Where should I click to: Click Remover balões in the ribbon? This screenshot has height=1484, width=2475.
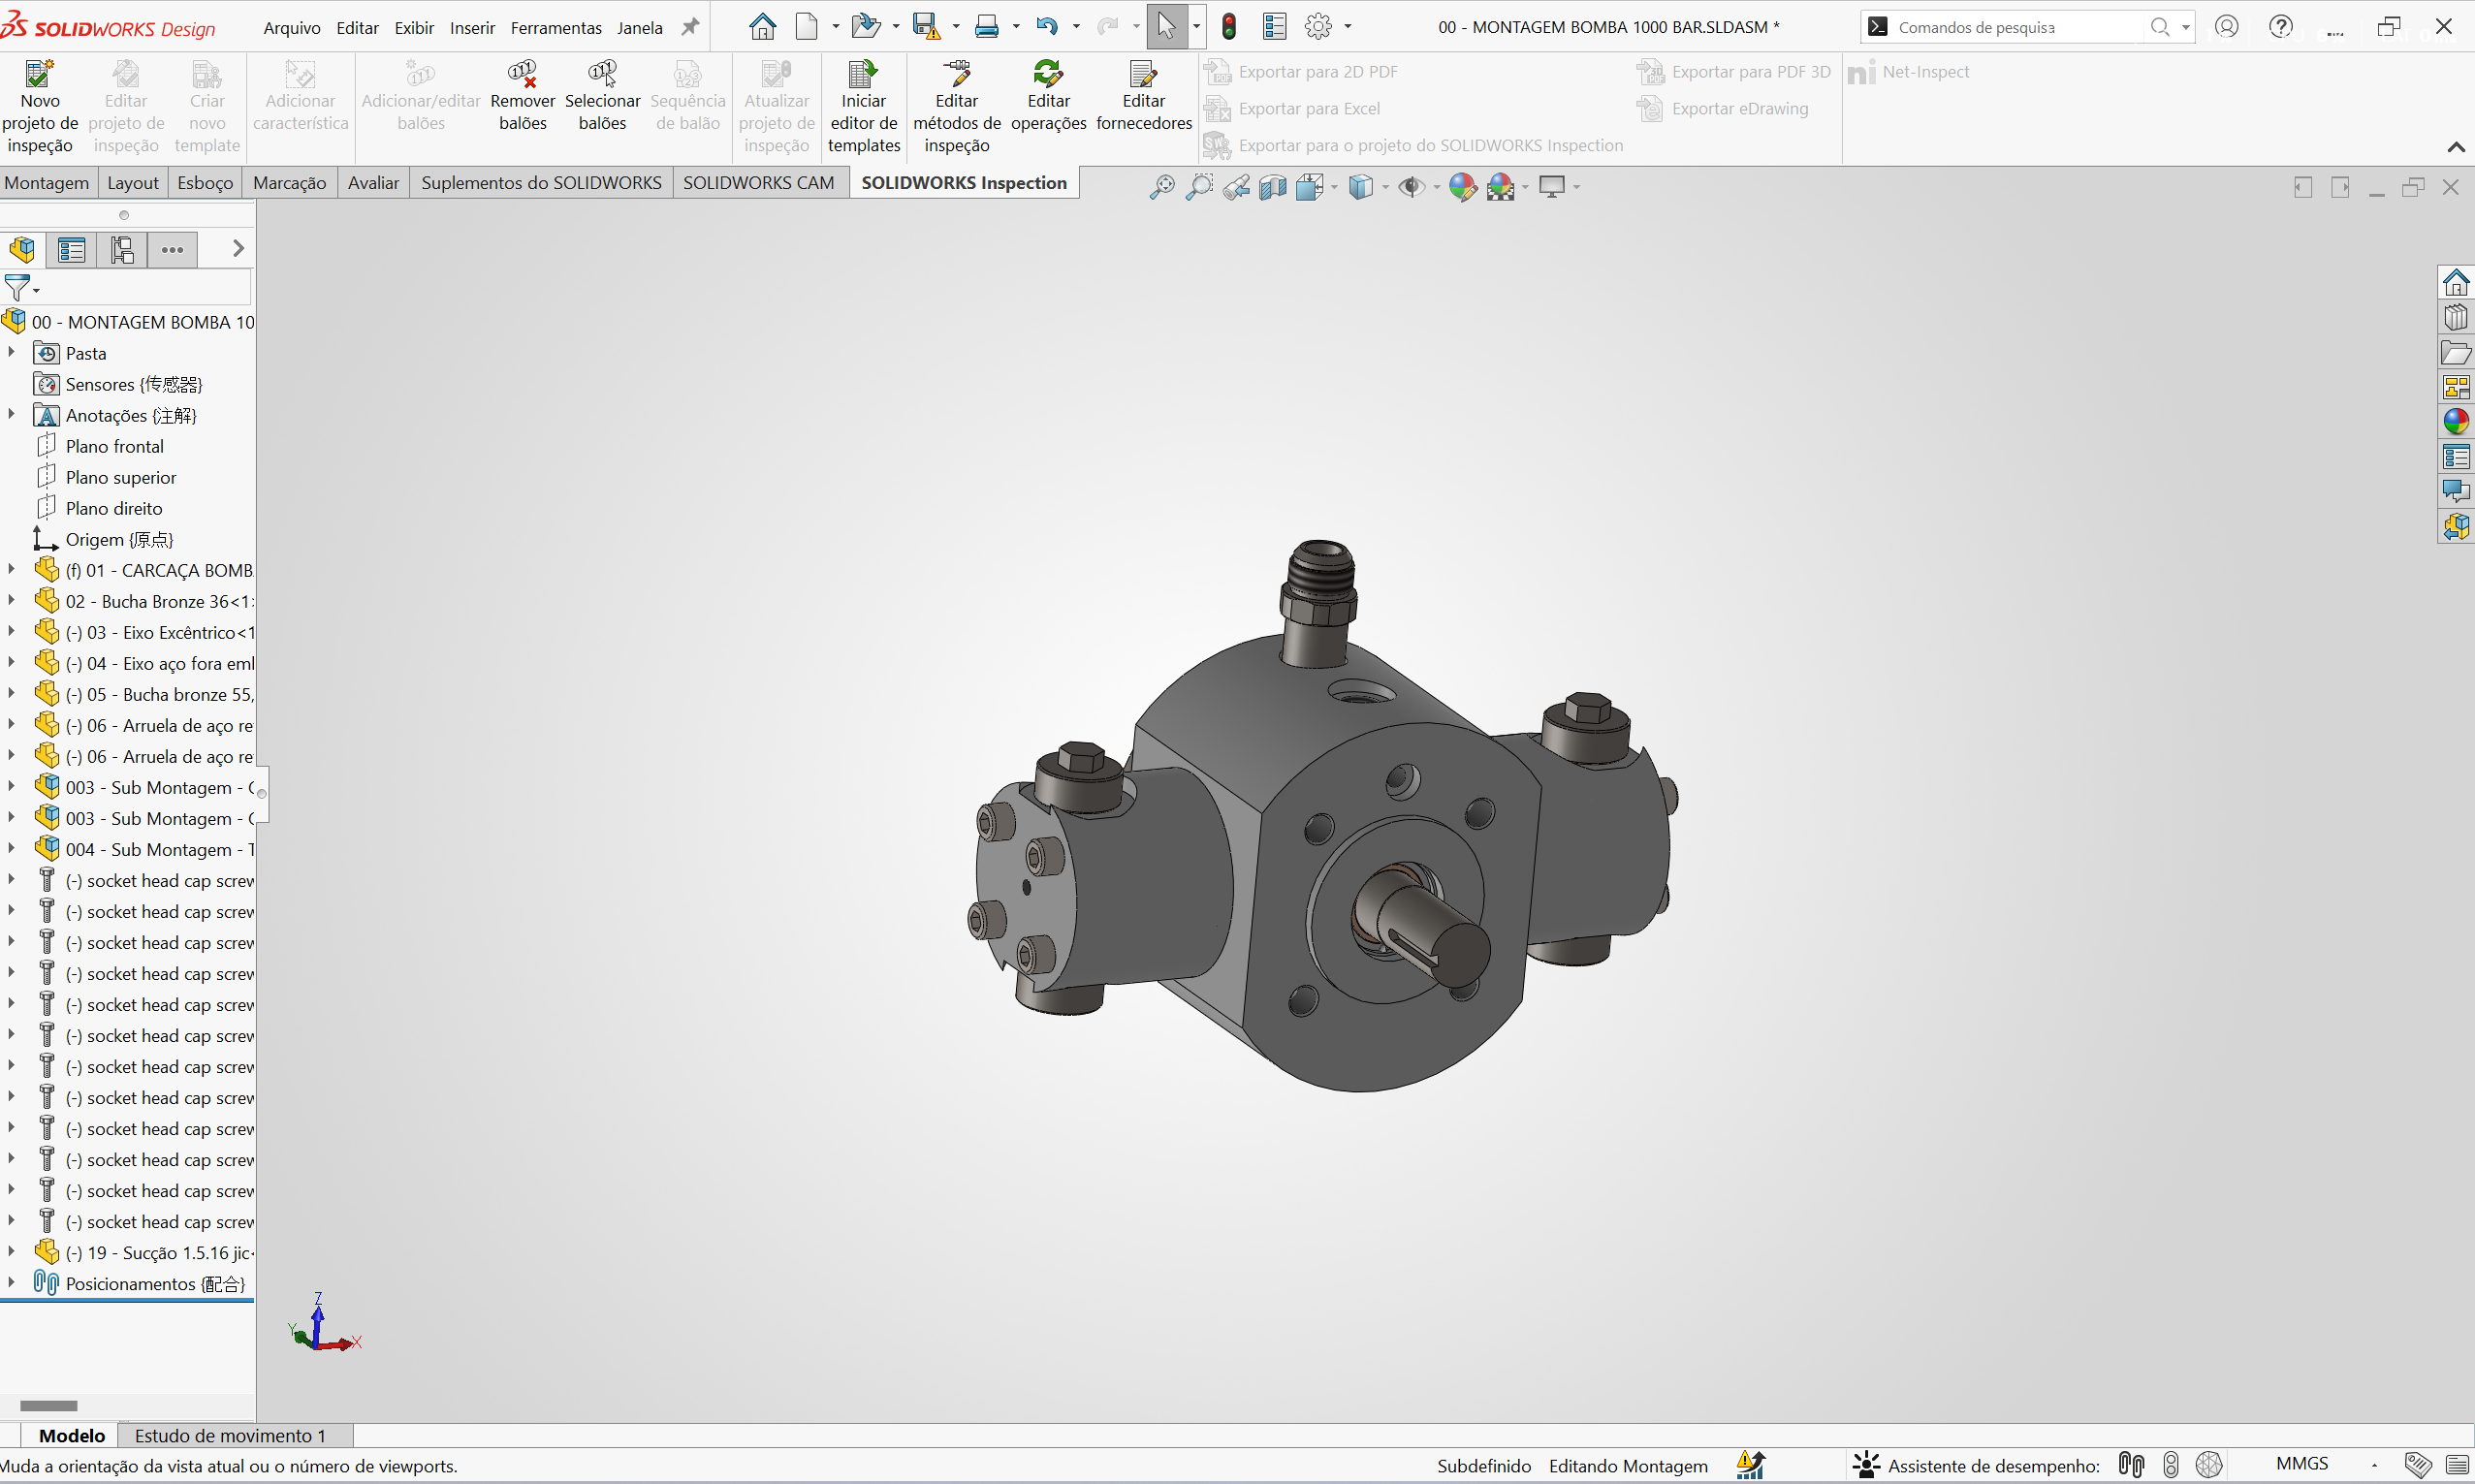point(522,96)
